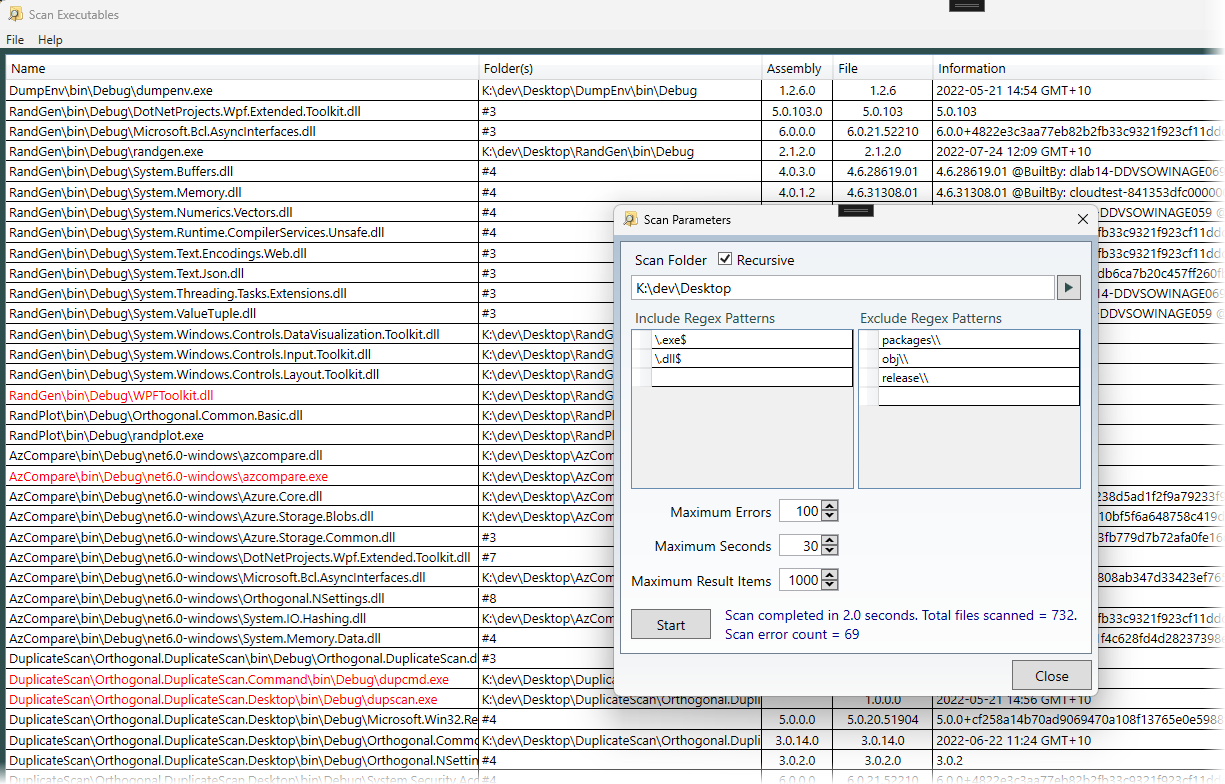Click the Maximum Seconds value field

point(801,546)
